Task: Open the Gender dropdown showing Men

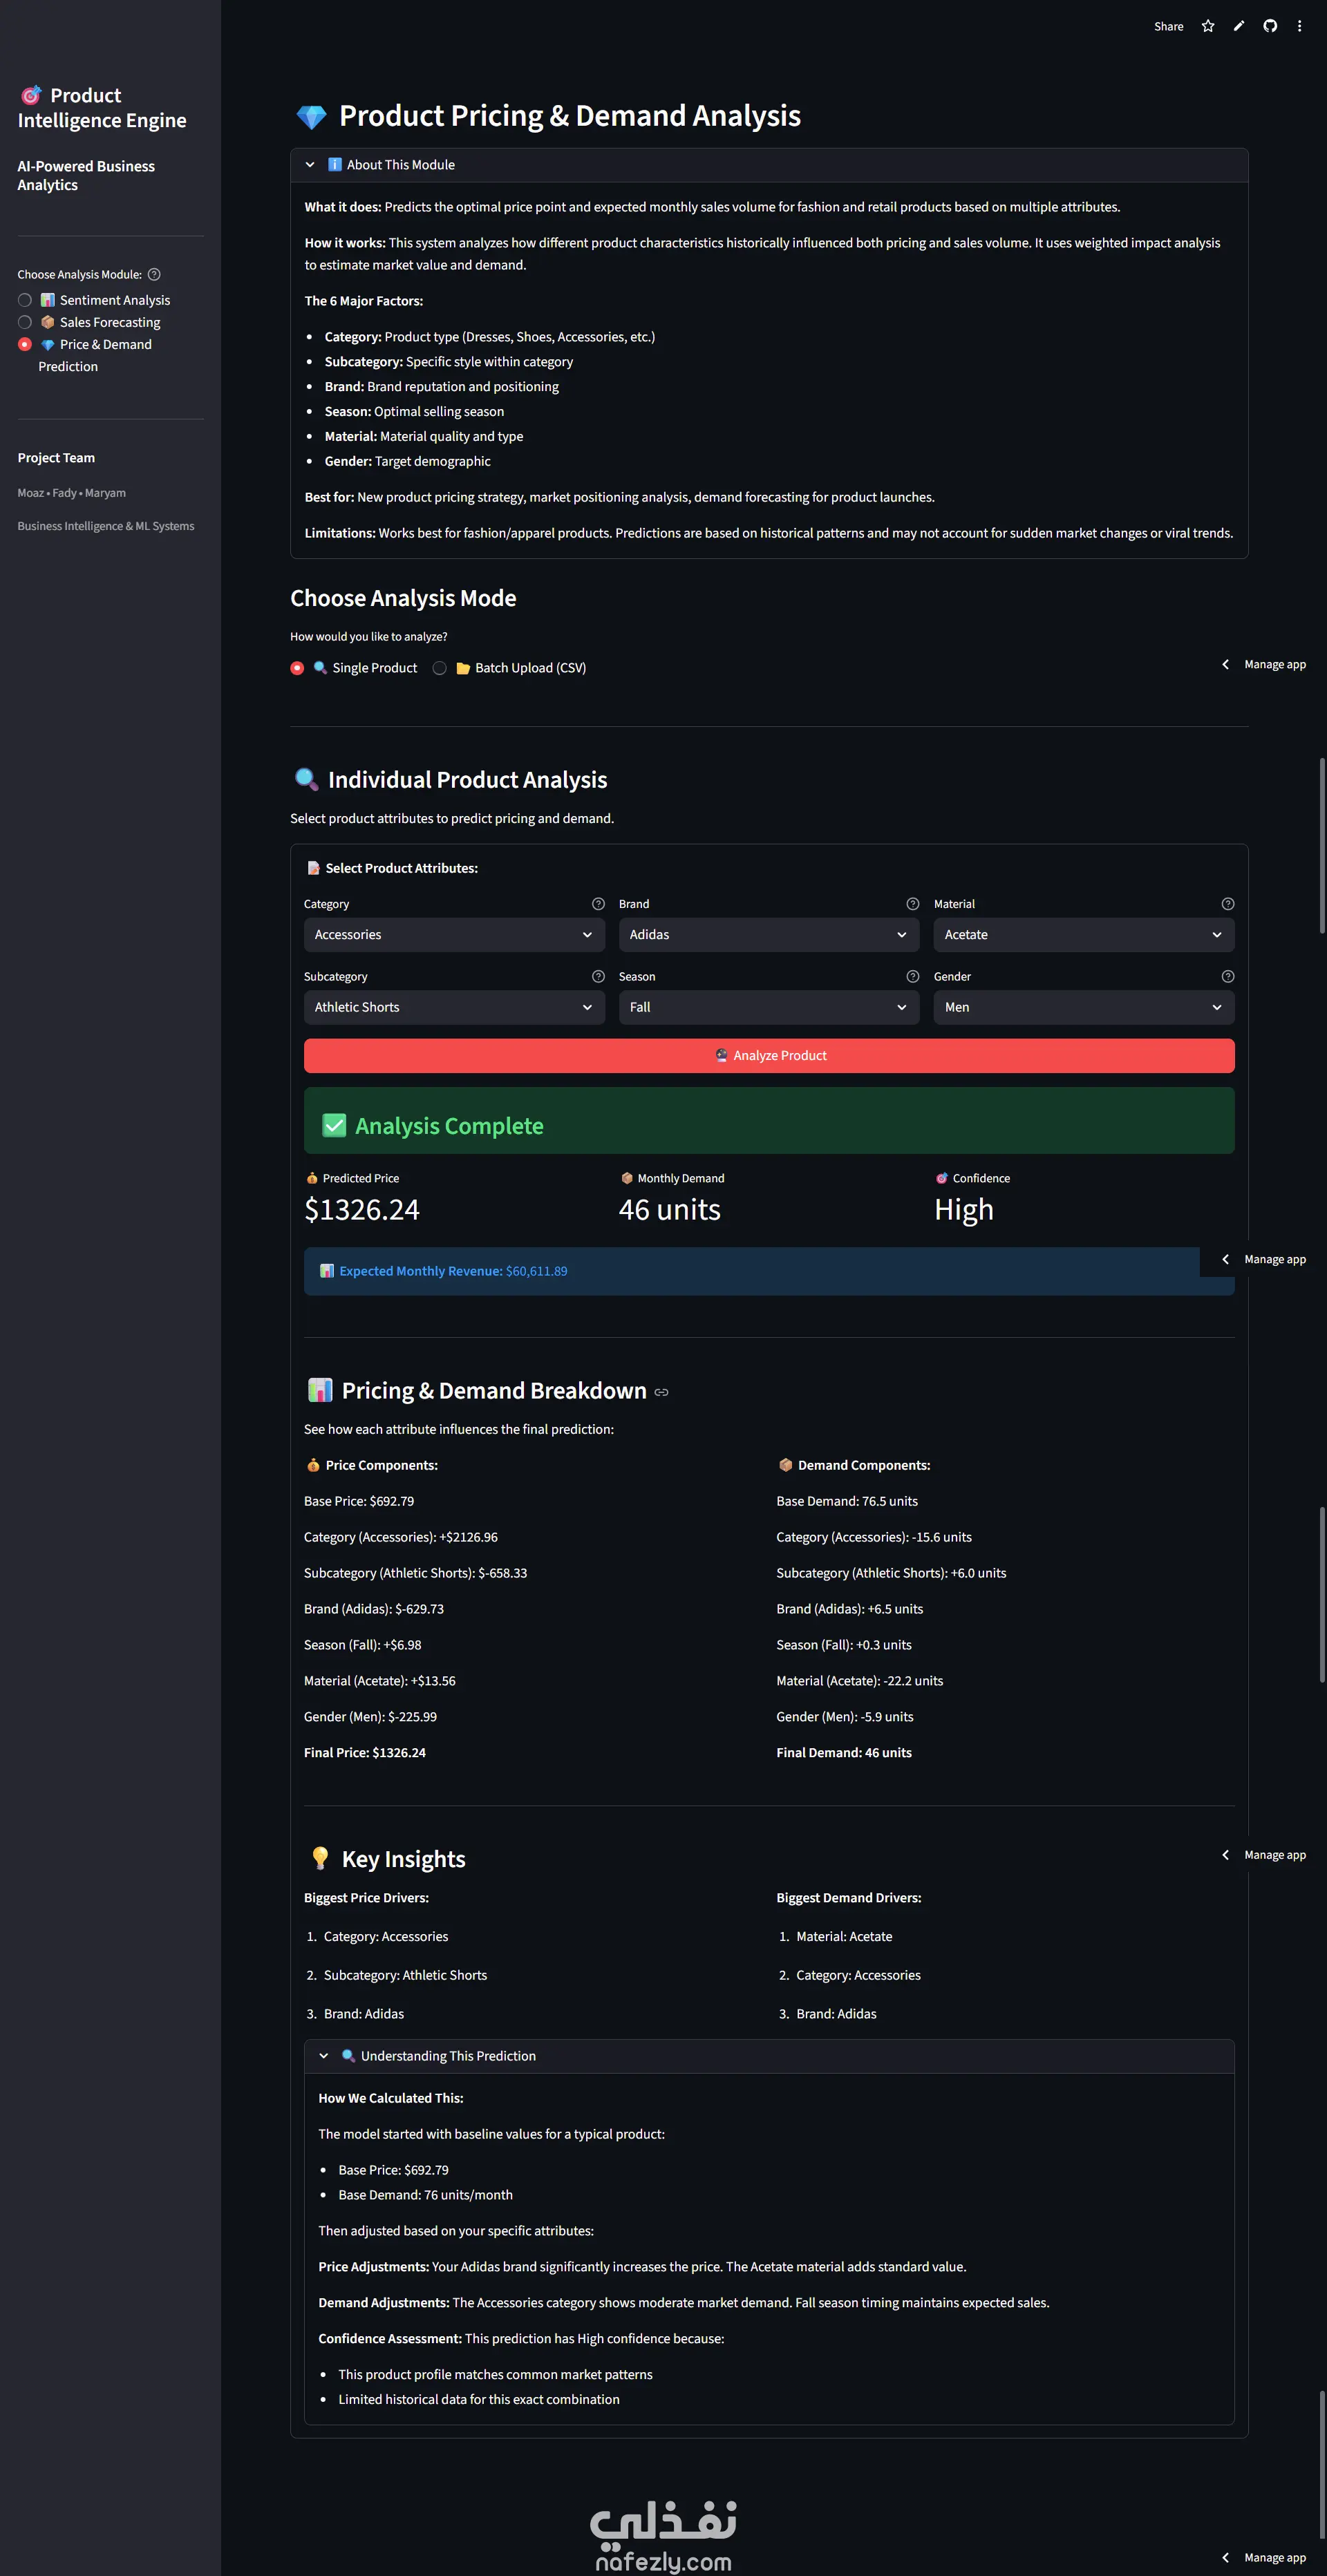Action: 1083,1007
